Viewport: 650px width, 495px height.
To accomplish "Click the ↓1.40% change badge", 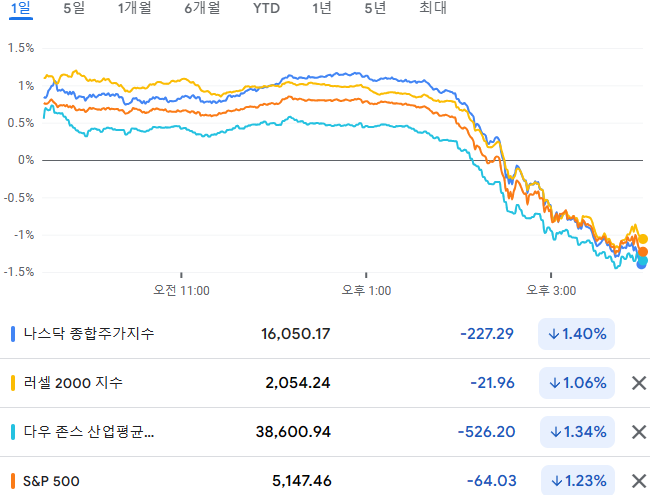I will click(x=576, y=334).
